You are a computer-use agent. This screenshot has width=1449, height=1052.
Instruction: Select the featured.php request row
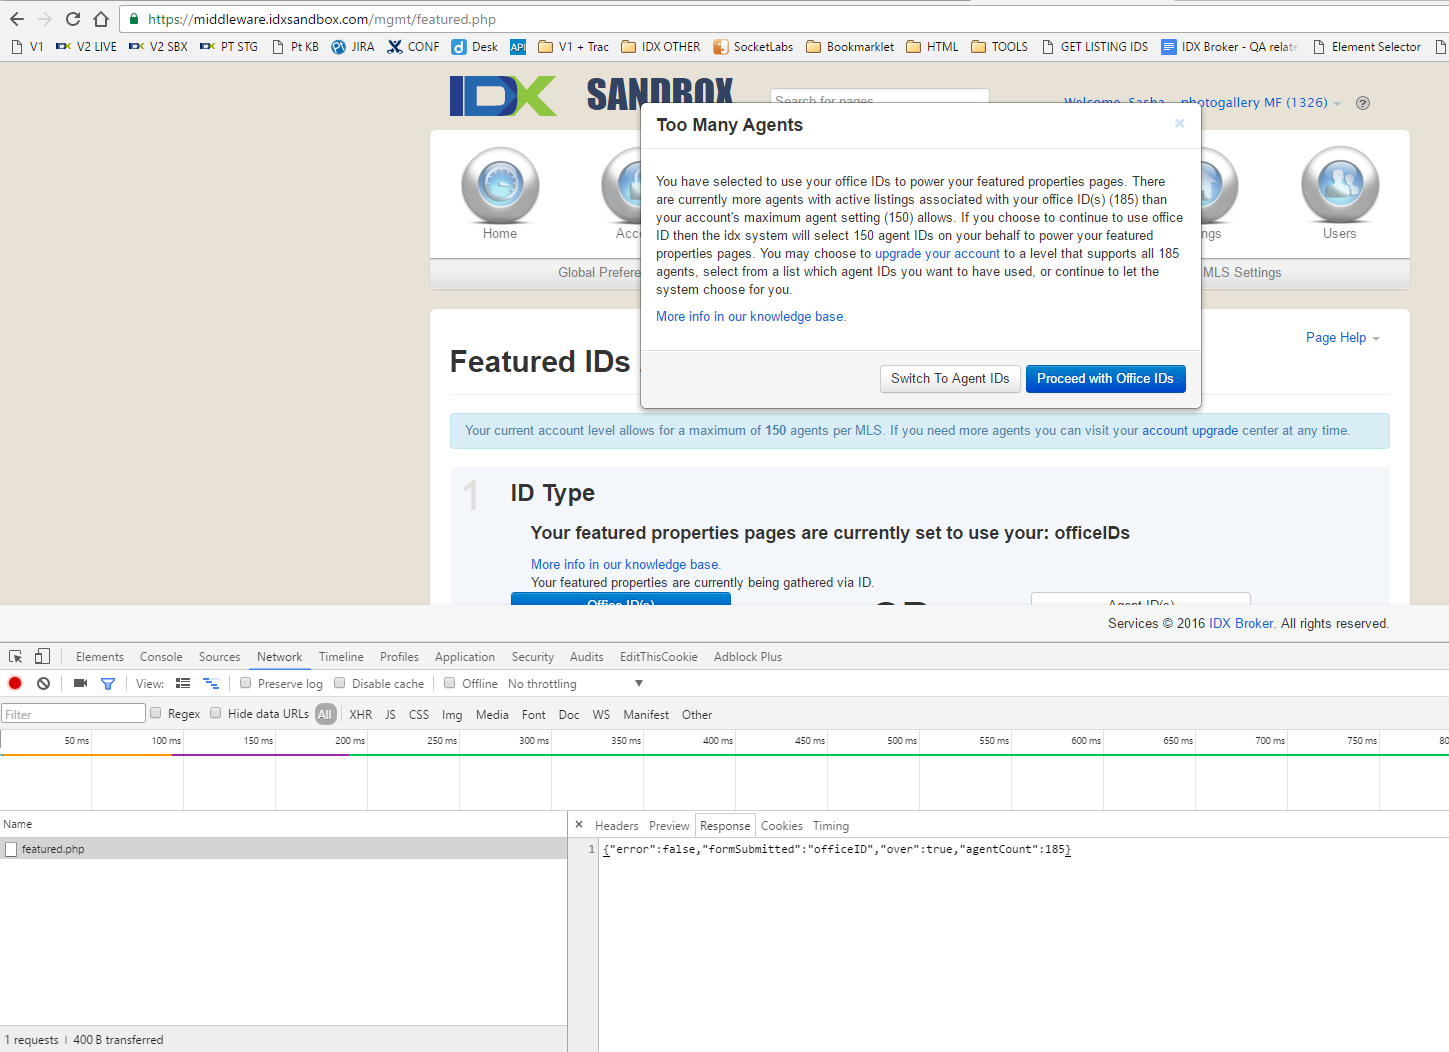(x=283, y=849)
